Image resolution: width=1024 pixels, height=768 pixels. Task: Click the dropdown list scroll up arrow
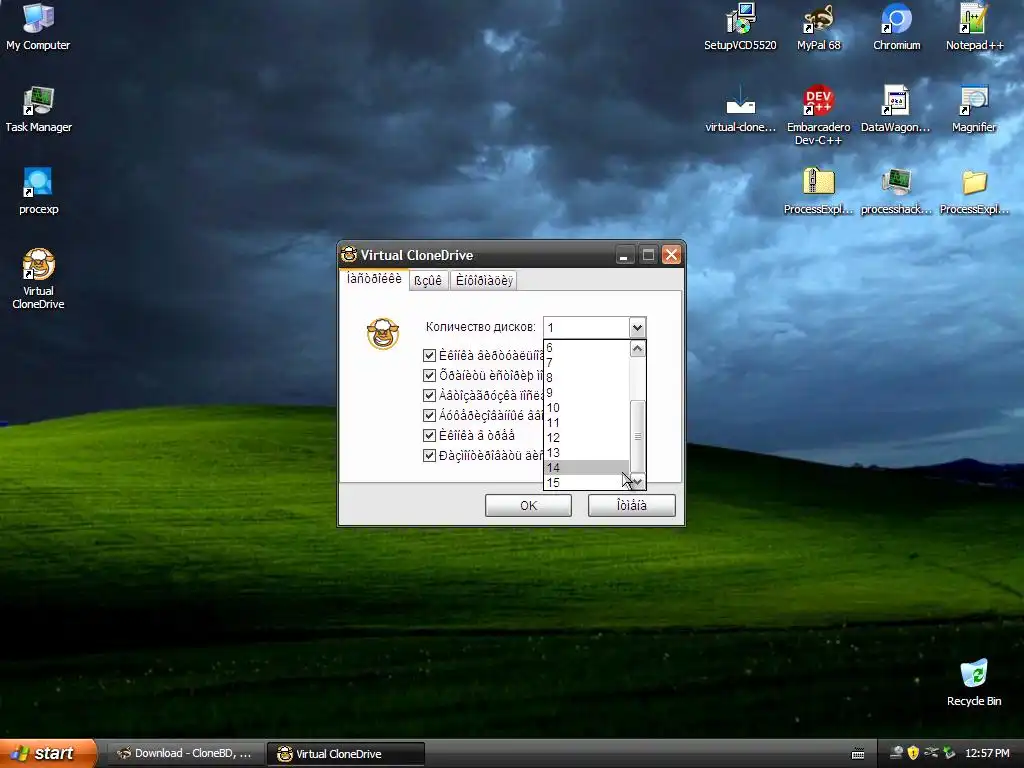coord(637,349)
